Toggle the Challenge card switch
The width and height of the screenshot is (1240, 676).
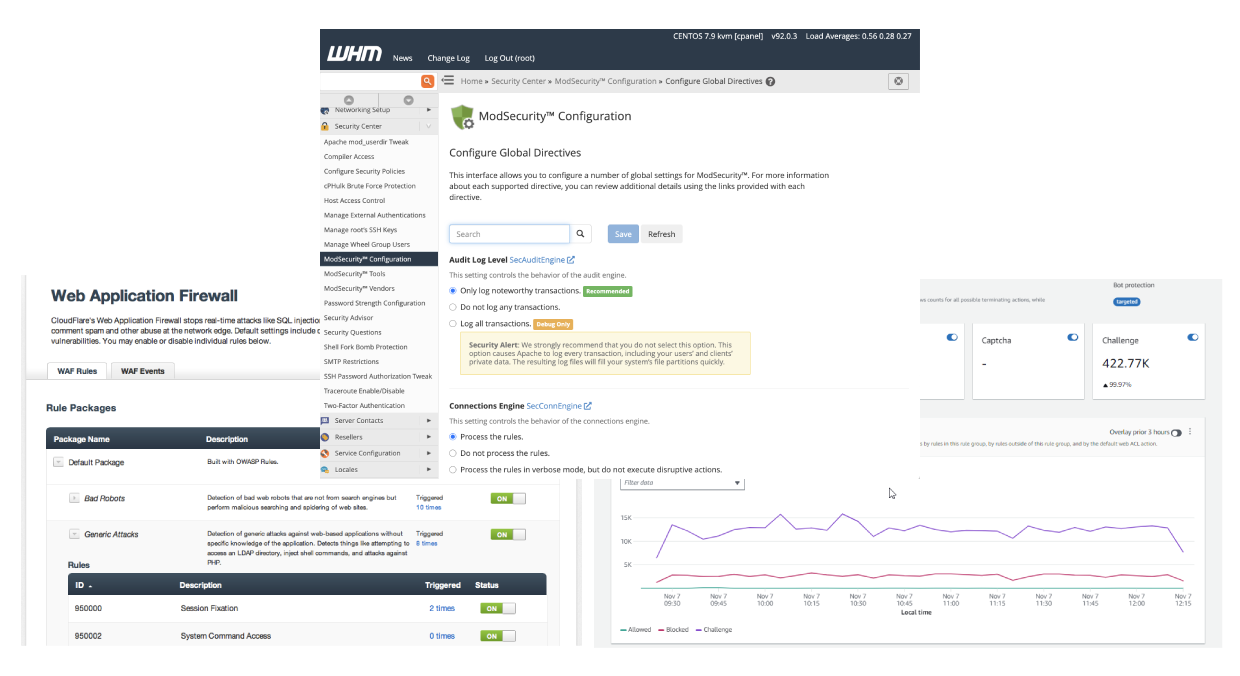point(1193,338)
